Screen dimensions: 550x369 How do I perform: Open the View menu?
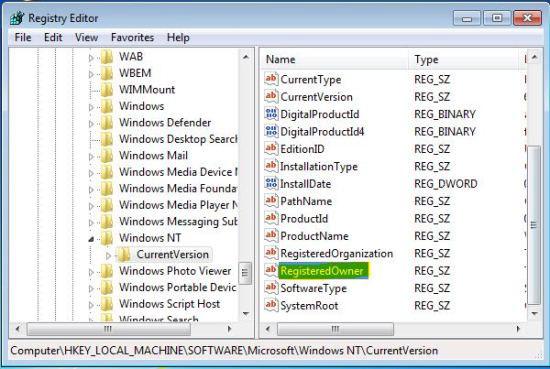pos(86,37)
